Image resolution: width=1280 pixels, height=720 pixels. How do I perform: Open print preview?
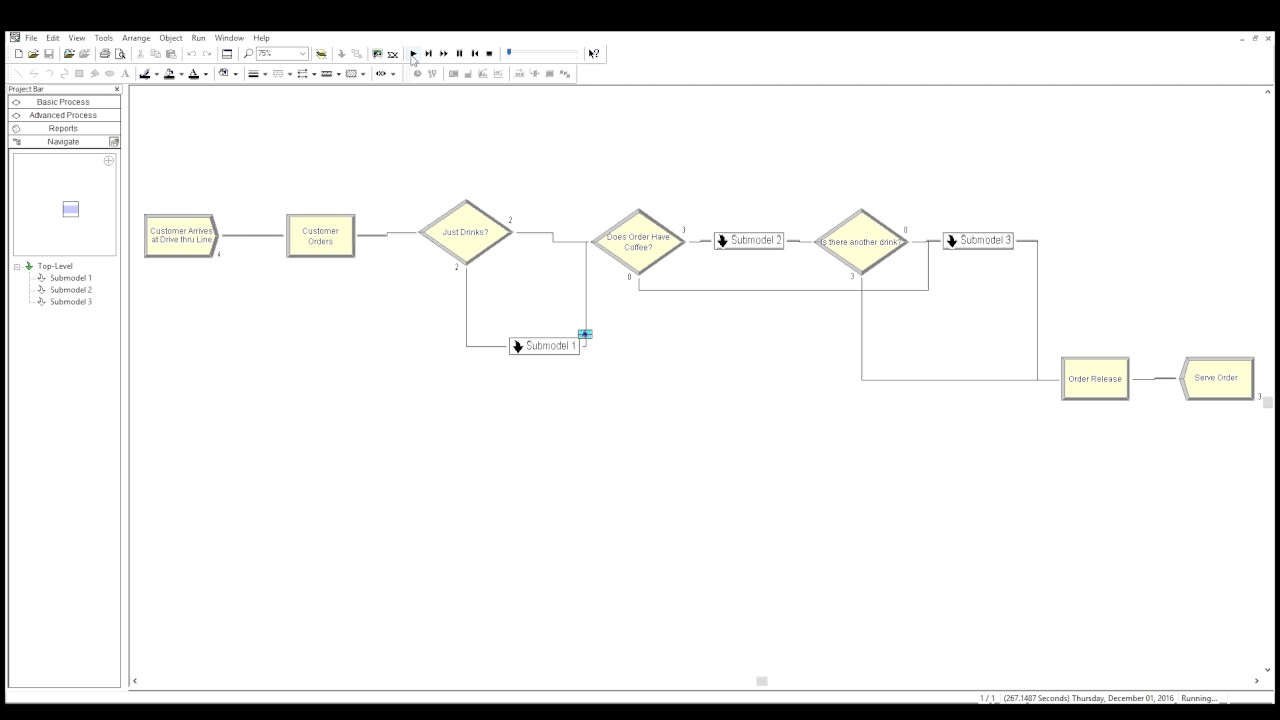(120, 54)
